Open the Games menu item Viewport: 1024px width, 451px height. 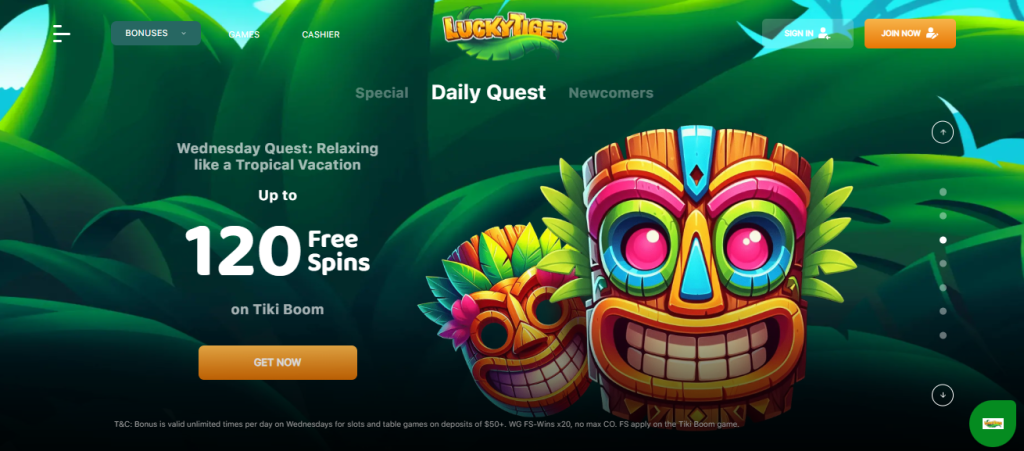pos(244,35)
